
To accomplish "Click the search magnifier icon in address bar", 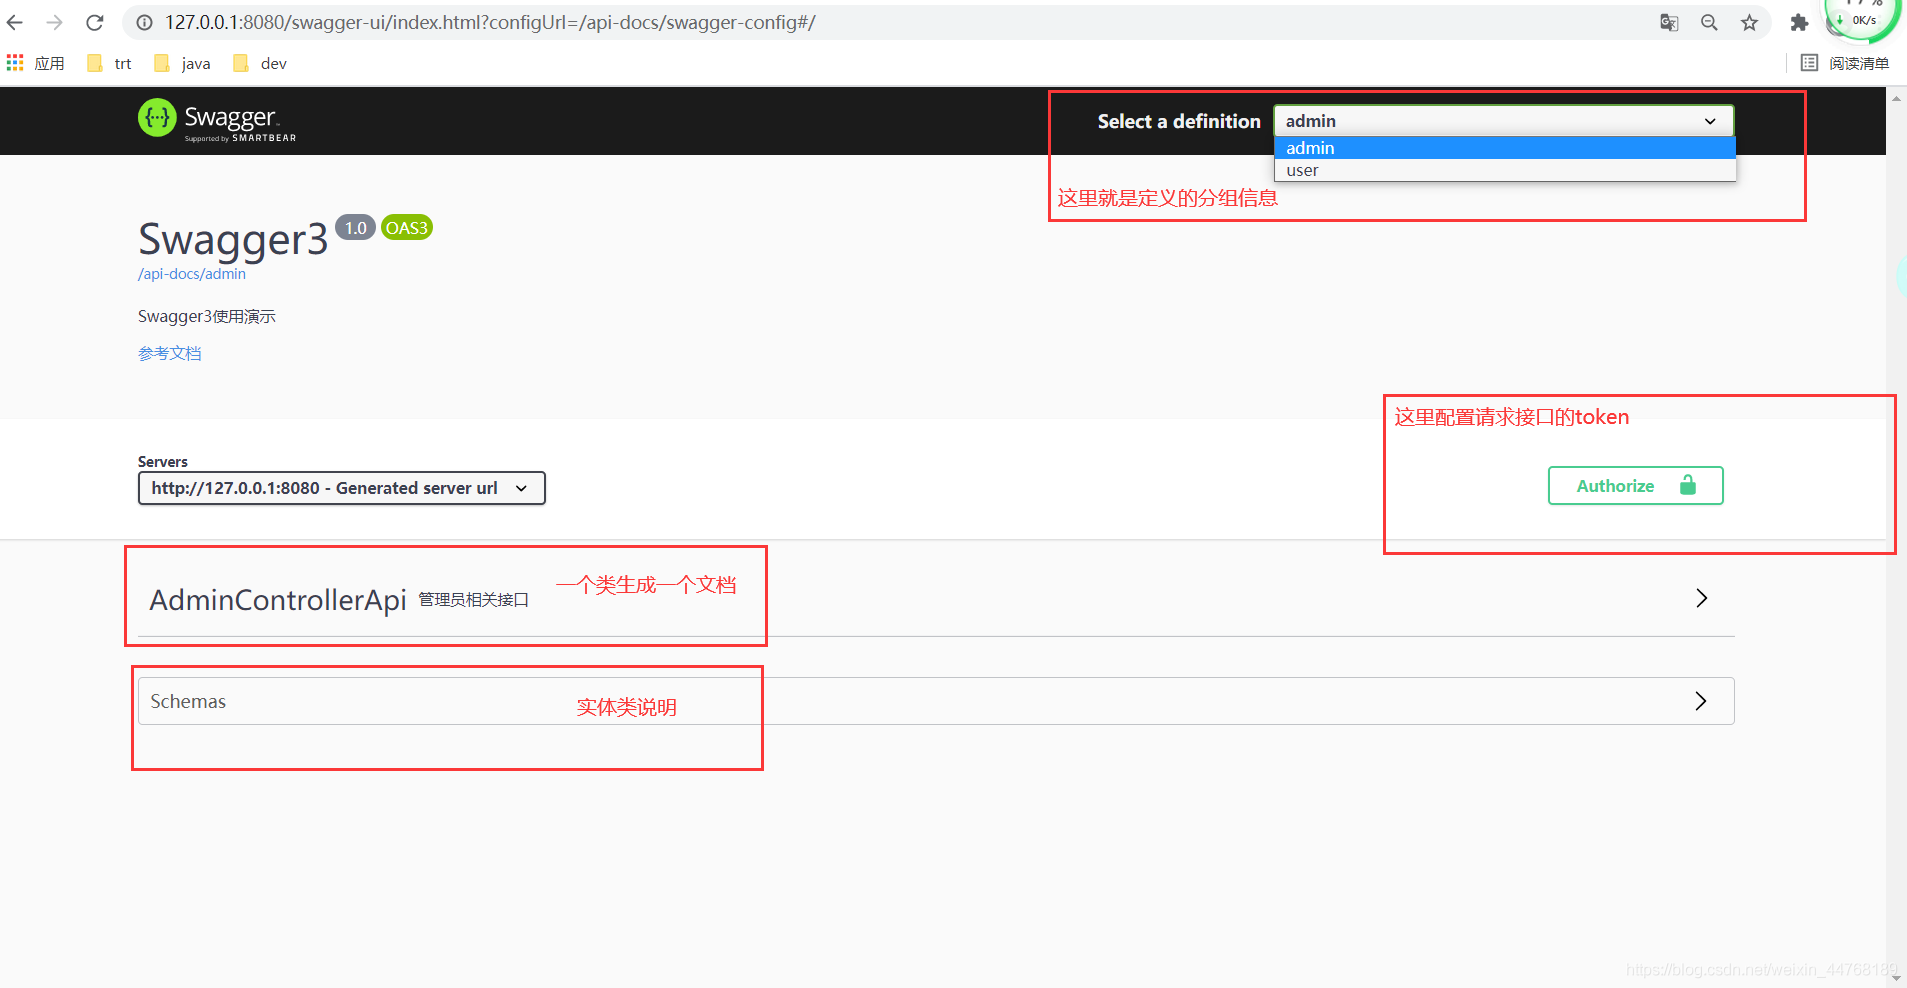I will pos(1709,22).
